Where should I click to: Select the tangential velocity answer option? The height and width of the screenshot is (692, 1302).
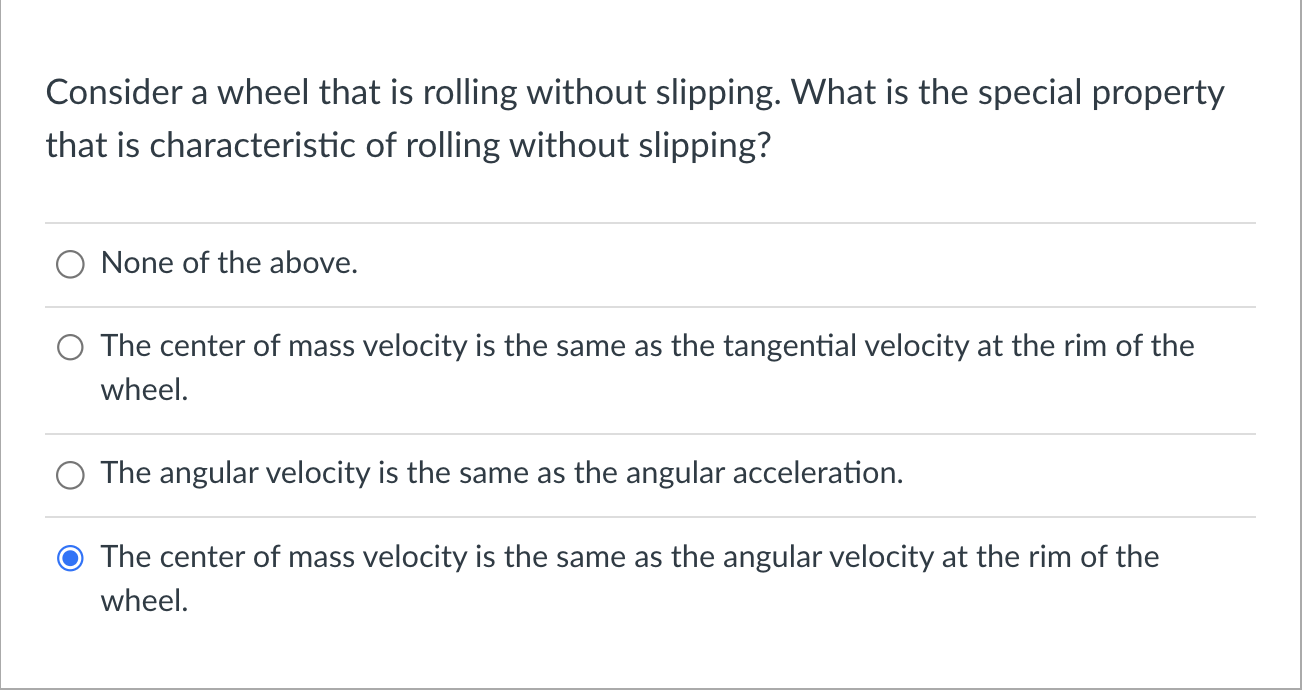tap(70, 347)
